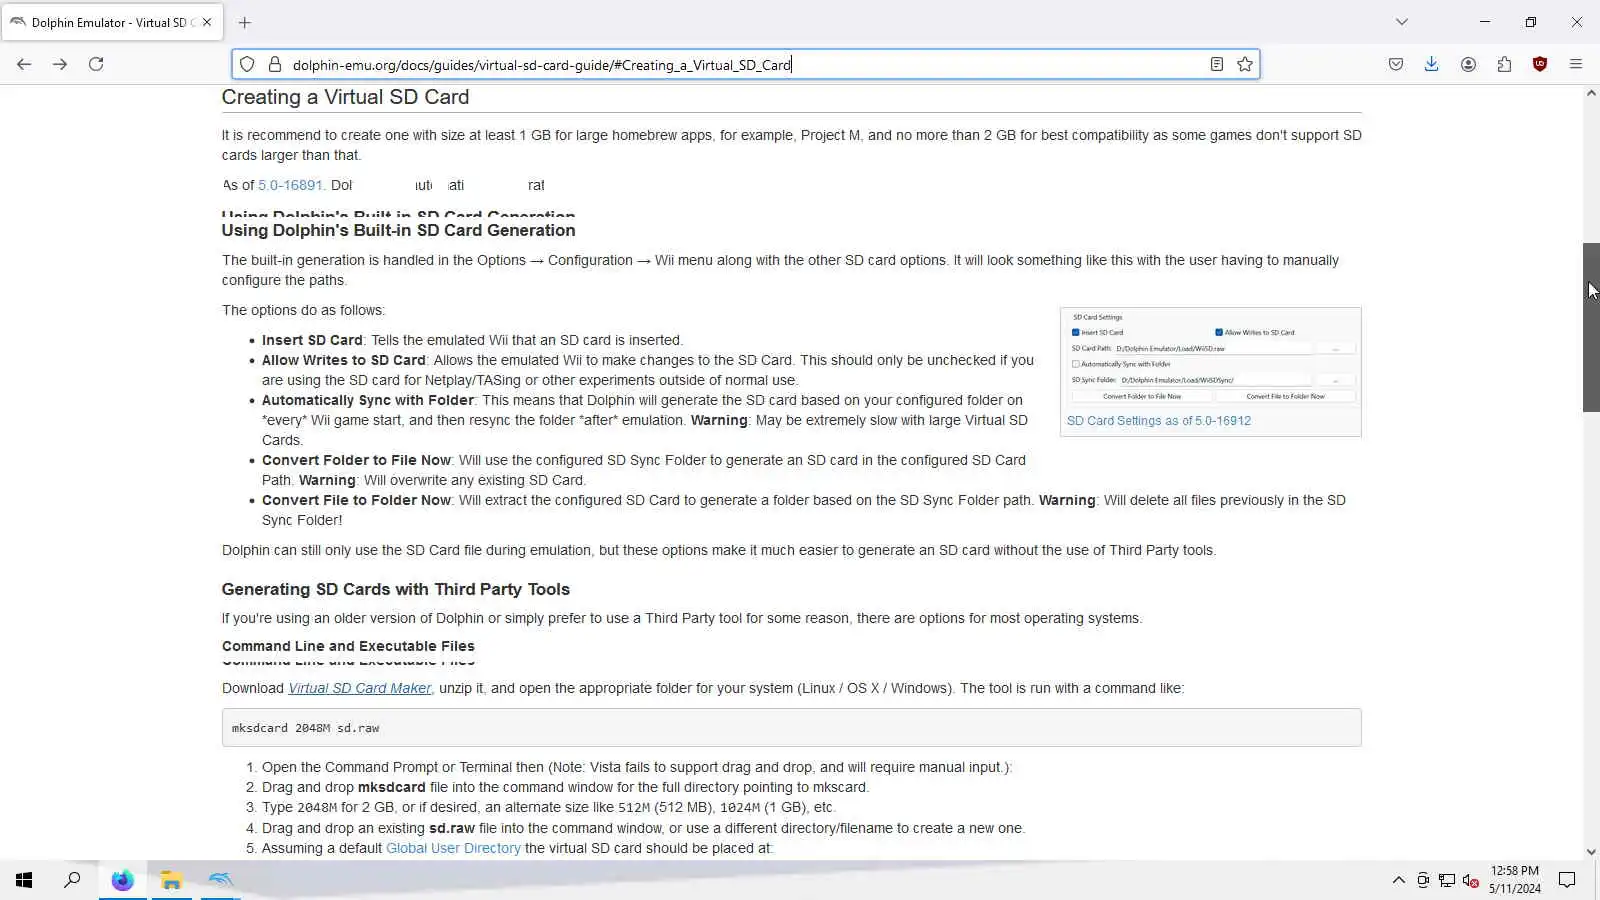Bookmark this page with the star icon

point(1245,65)
